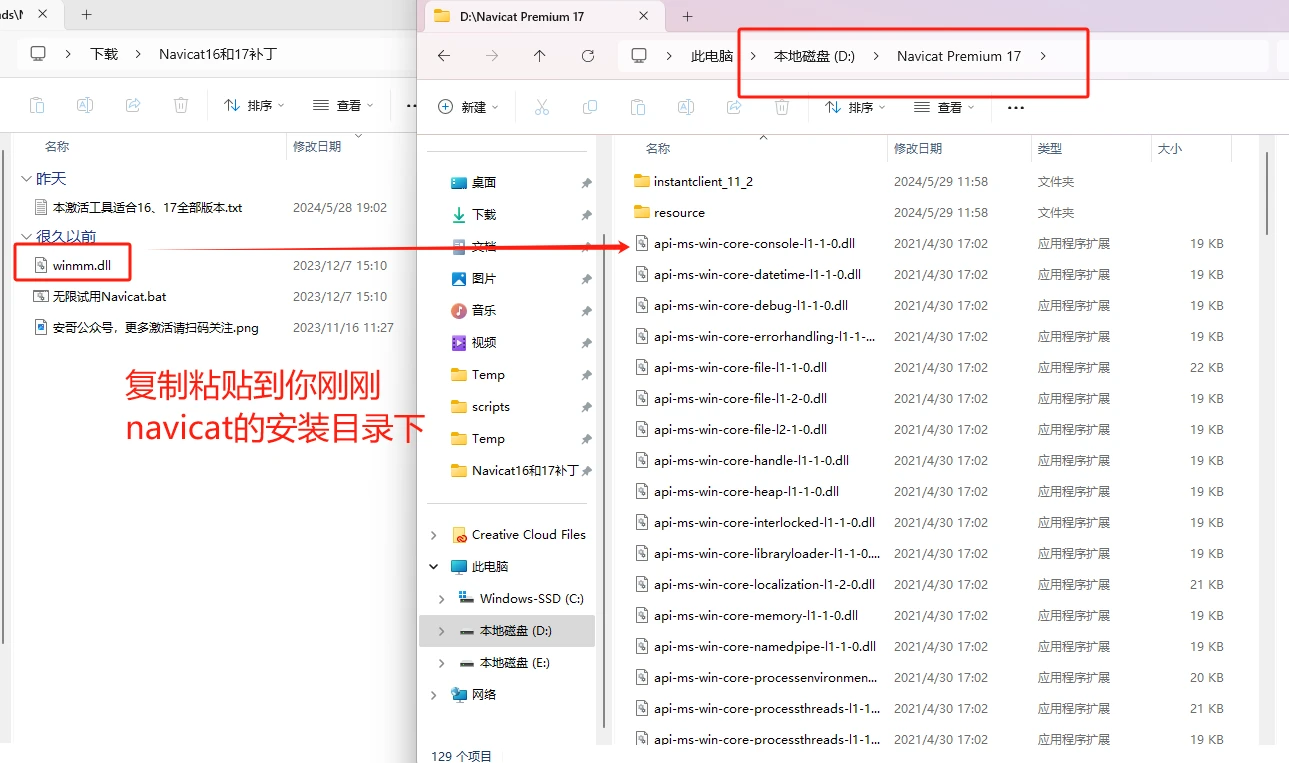Open 桌面 in the quick access sidebar
Viewport: 1289px width, 763px height.
[484, 183]
